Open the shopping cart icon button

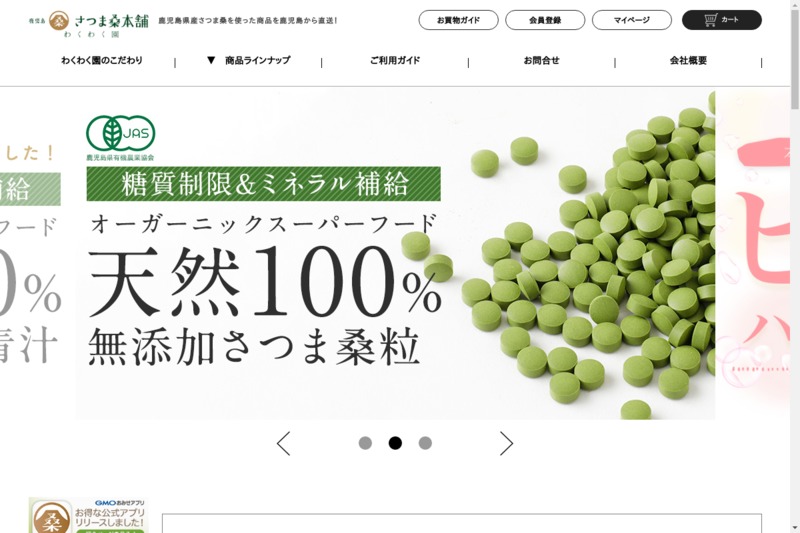pos(721,20)
